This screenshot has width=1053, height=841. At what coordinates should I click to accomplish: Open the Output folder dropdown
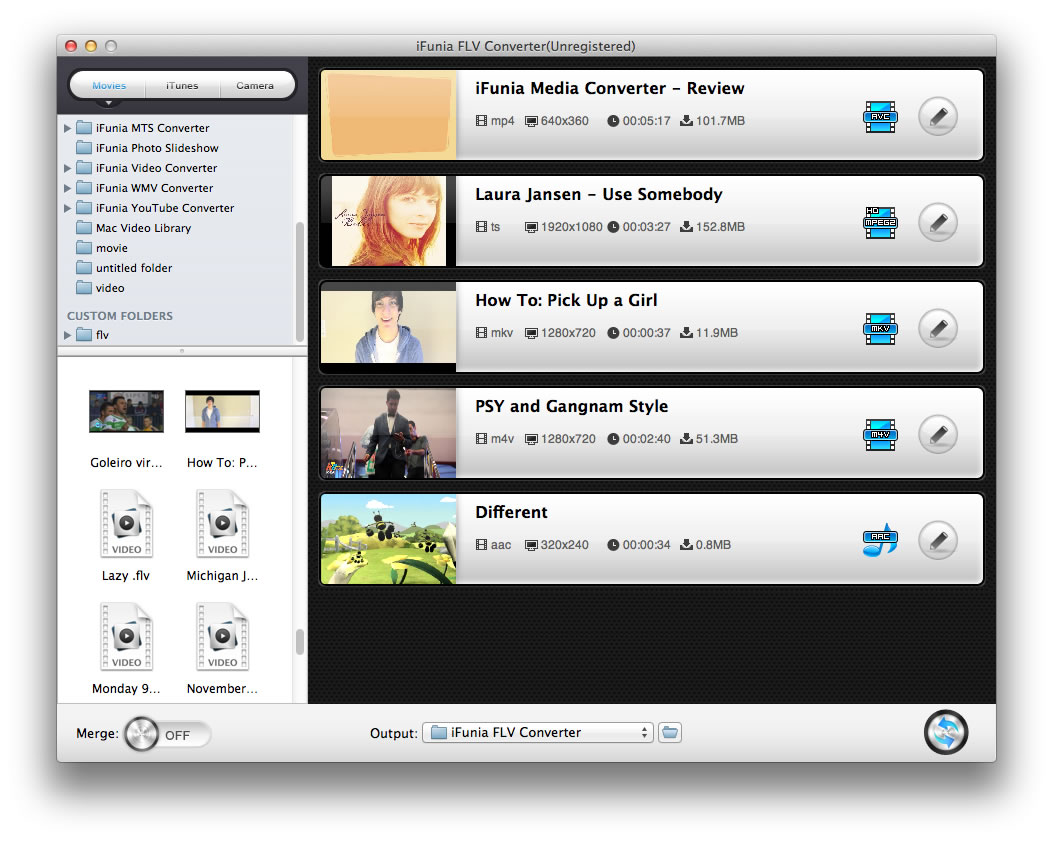[x=537, y=732]
